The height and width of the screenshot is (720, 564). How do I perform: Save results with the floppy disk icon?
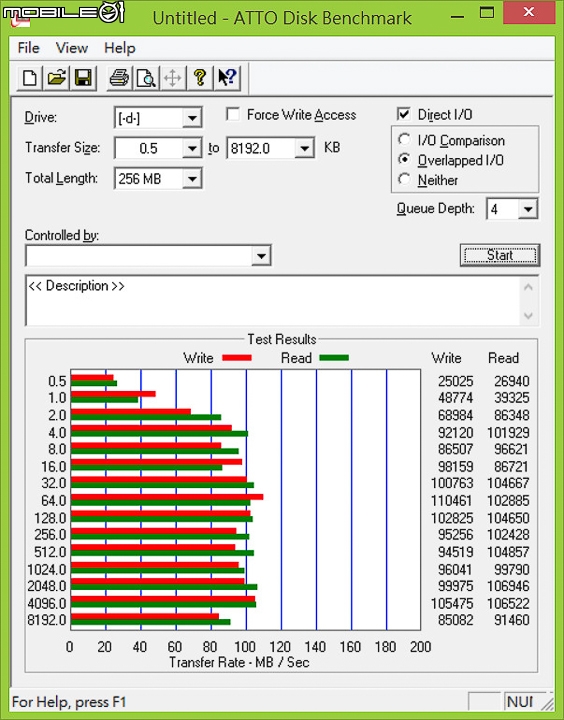pos(83,78)
